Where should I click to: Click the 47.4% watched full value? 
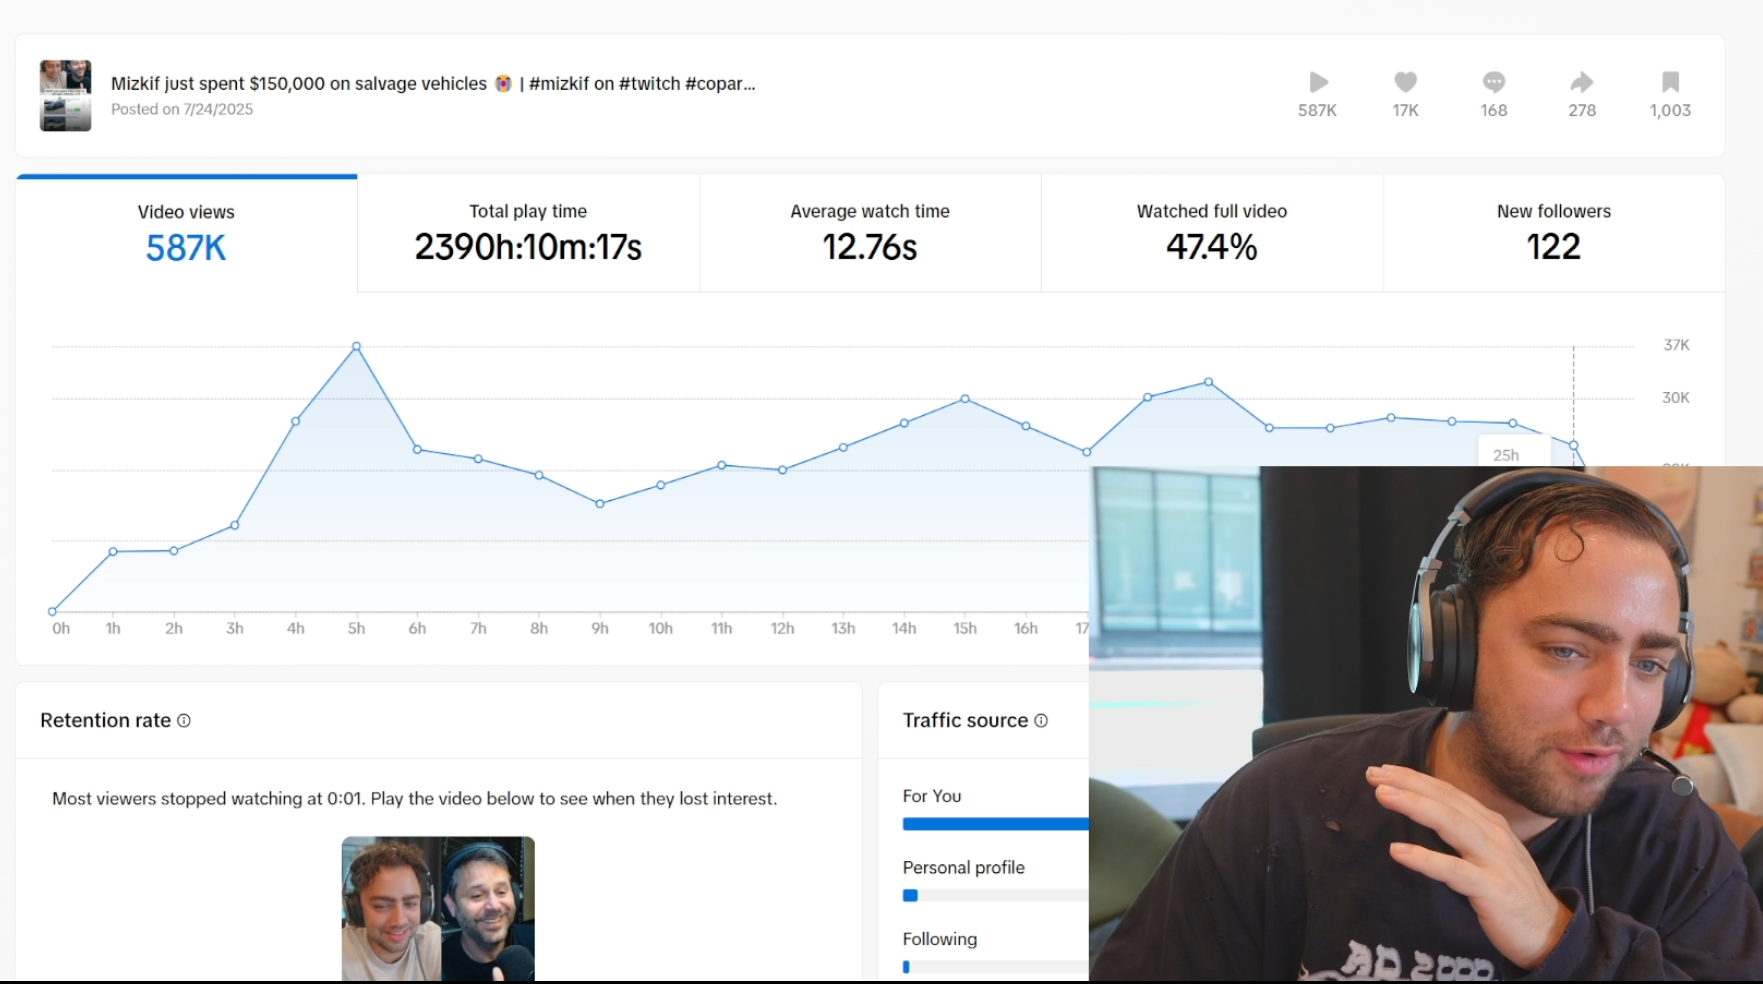pos(1212,247)
